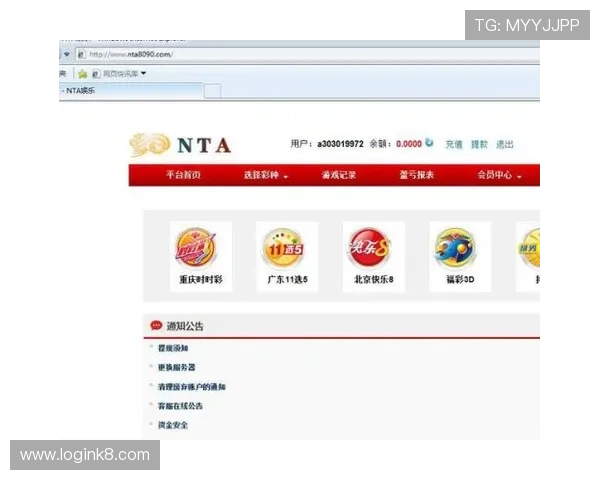
Task: Click the 提款 withdraw link
Action: pyautogui.click(x=479, y=144)
